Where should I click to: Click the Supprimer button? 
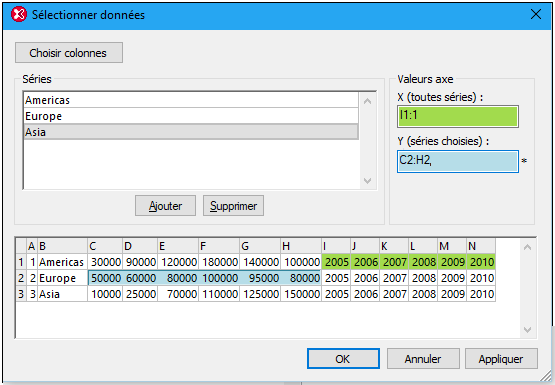(x=233, y=206)
